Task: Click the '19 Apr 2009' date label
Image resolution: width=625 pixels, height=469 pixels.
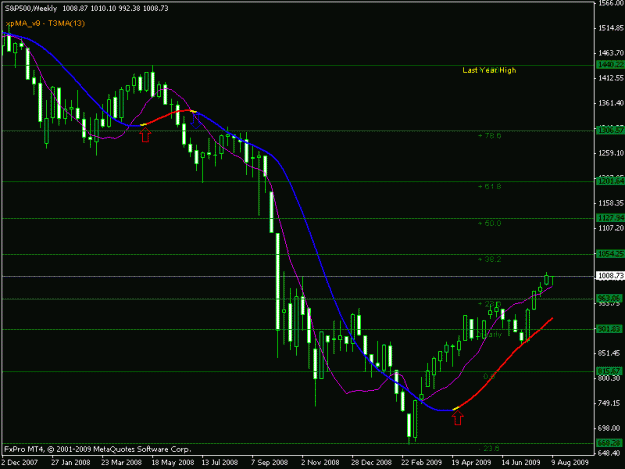Action: pos(471,463)
